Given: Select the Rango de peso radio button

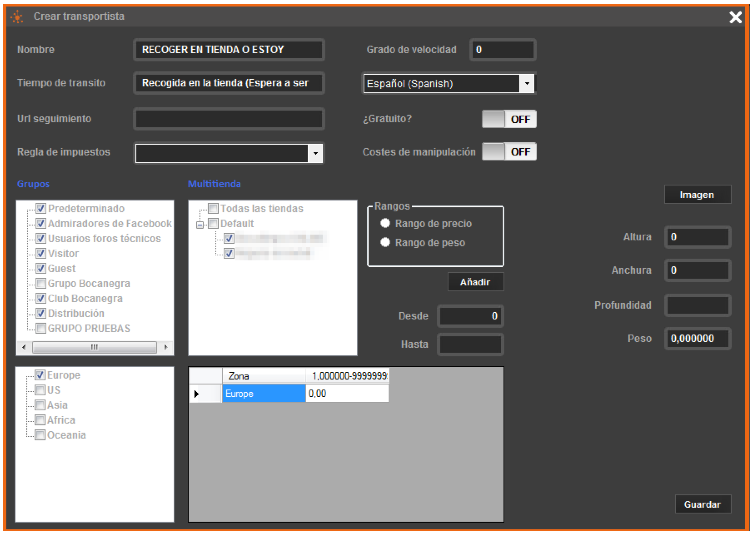Looking at the screenshot, I should 385,242.
